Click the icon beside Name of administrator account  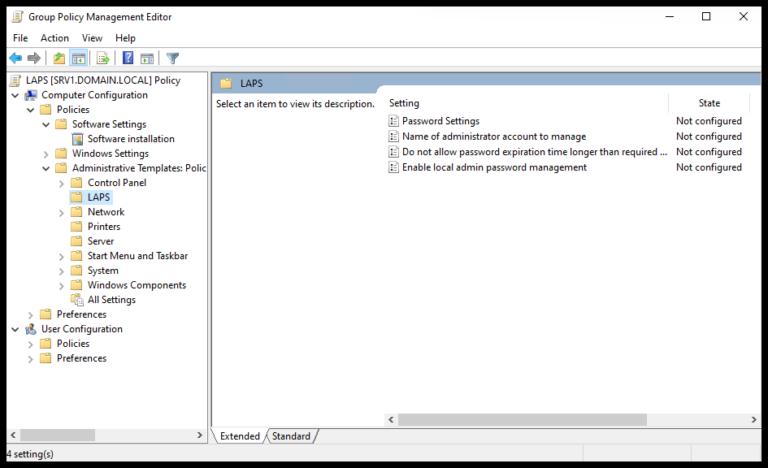(x=393, y=136)
